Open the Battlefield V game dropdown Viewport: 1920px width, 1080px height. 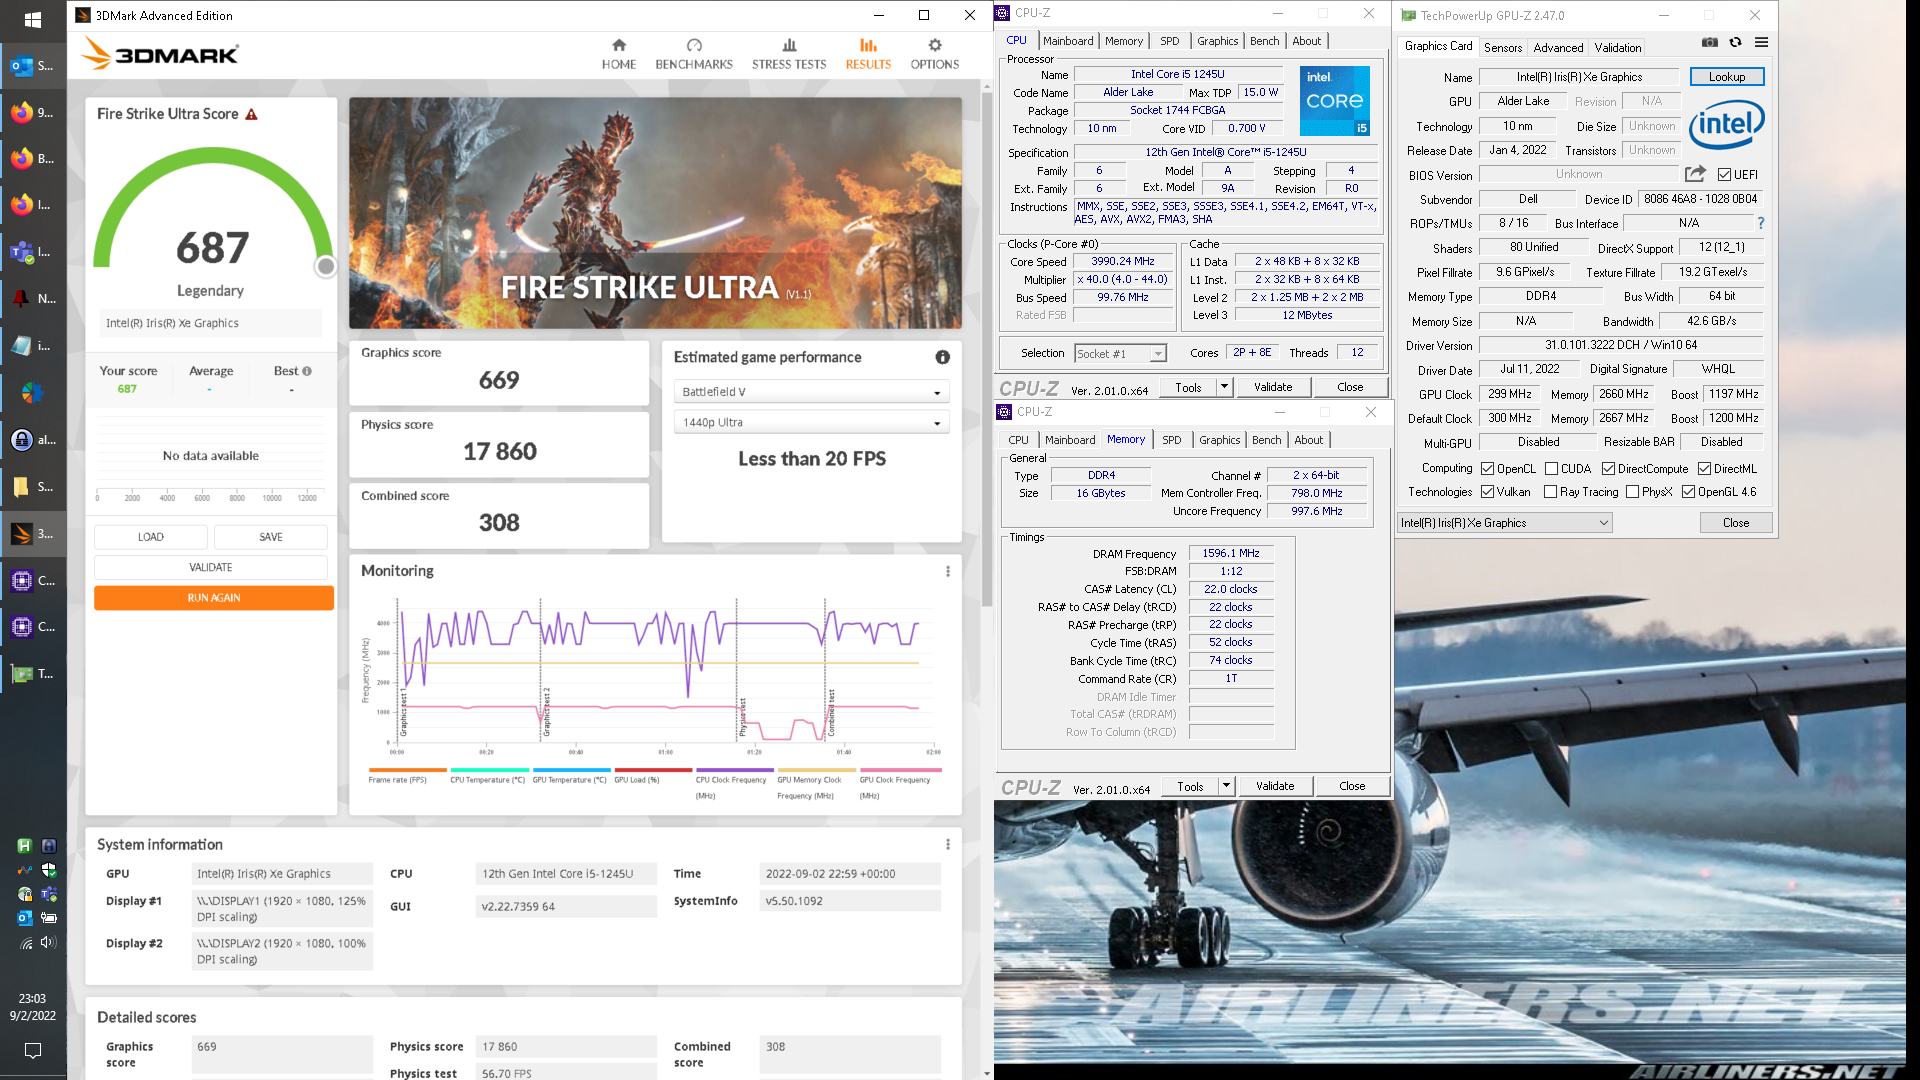811,392
